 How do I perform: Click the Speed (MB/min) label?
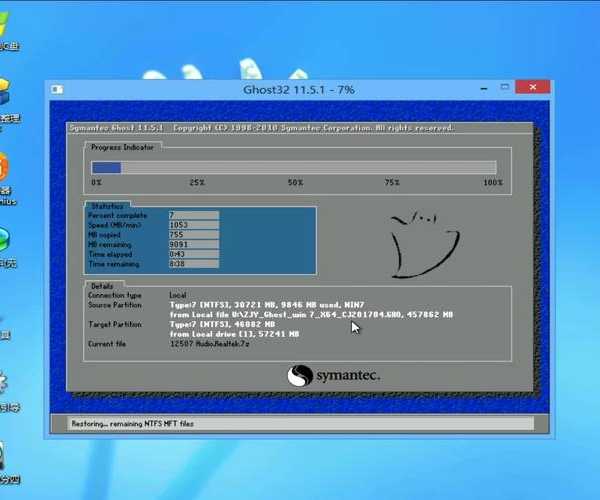115,225
